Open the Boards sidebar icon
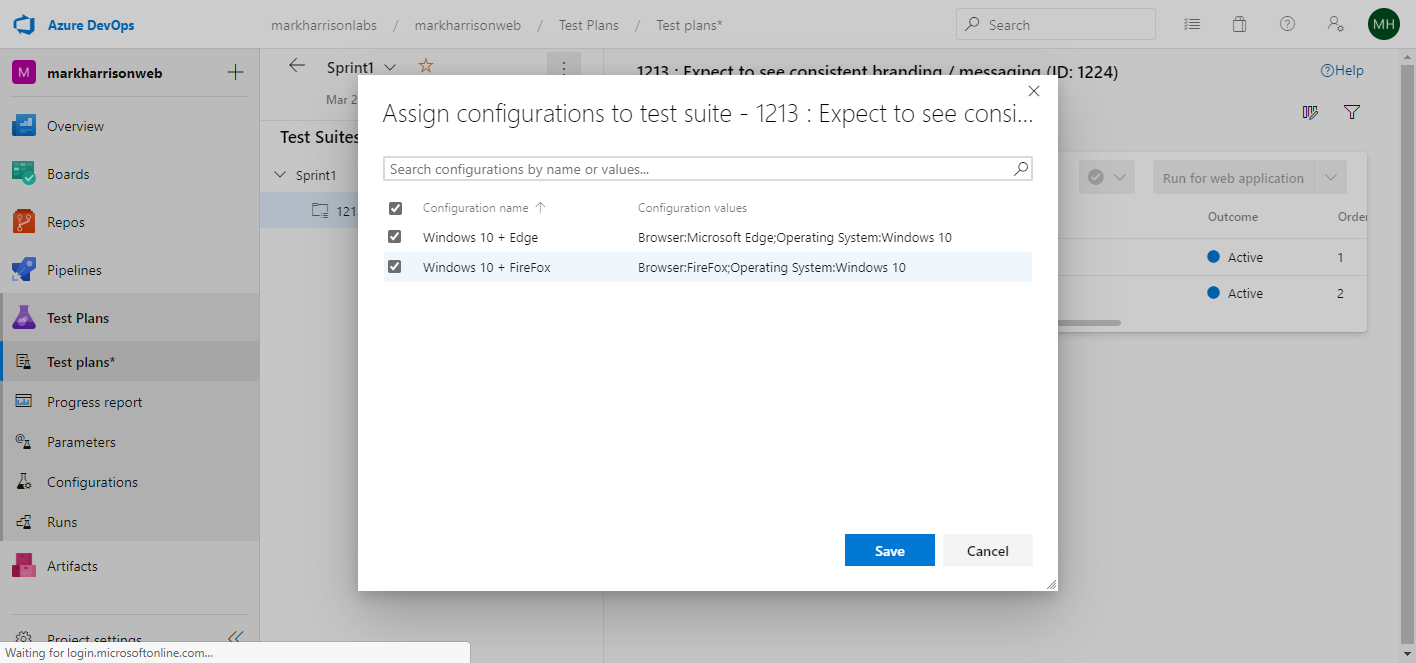1416x663 pixels. [x=24, y=174]
